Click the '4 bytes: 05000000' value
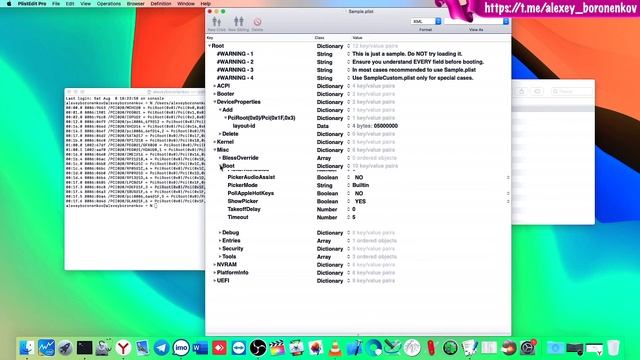640x360 pixels. pyautogui.click(x=375, y=126)
